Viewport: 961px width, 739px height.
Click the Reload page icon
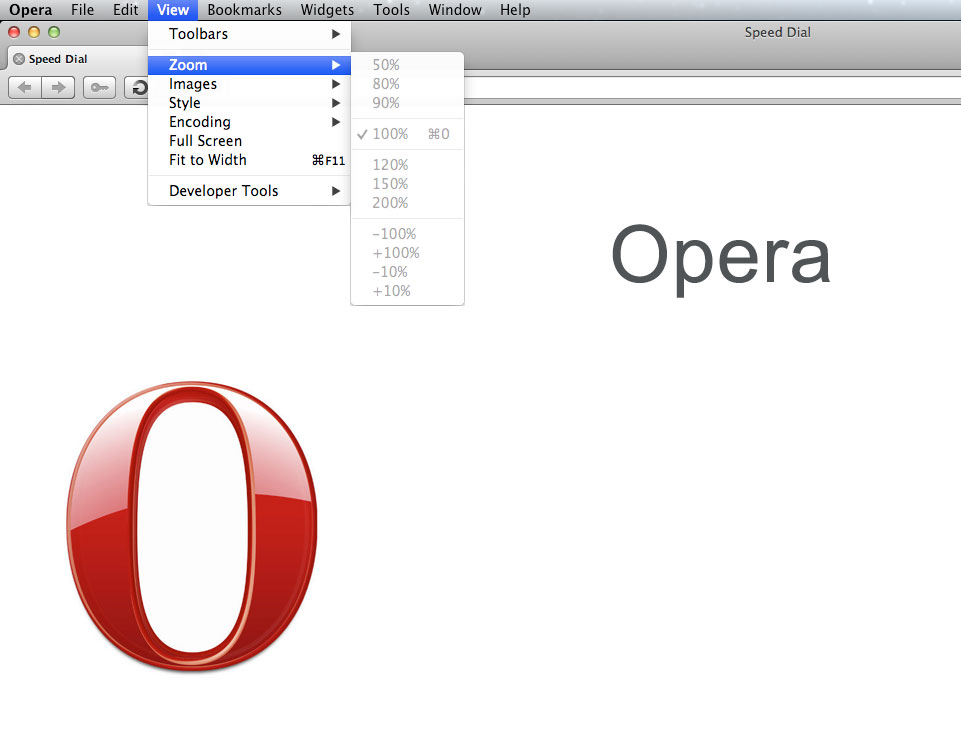point(139,88)
